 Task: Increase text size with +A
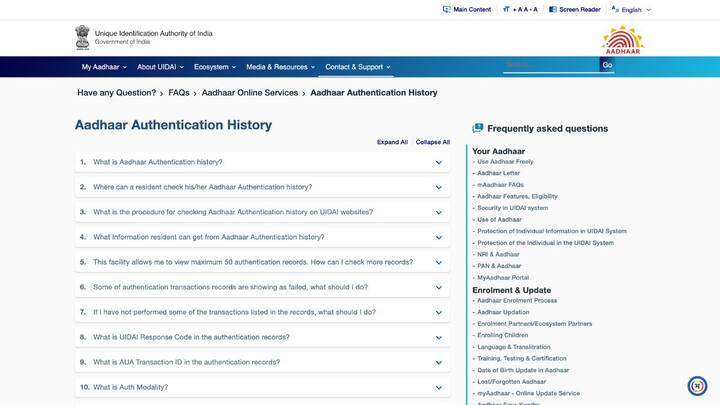point(517,9)
